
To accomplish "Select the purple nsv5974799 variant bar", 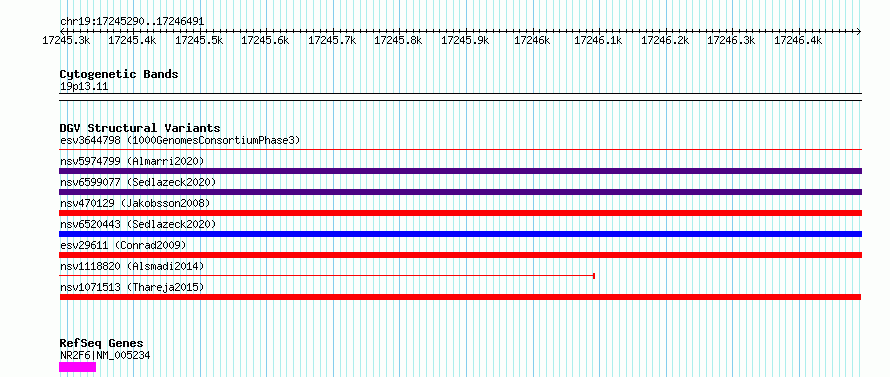I will pos(460,171).
